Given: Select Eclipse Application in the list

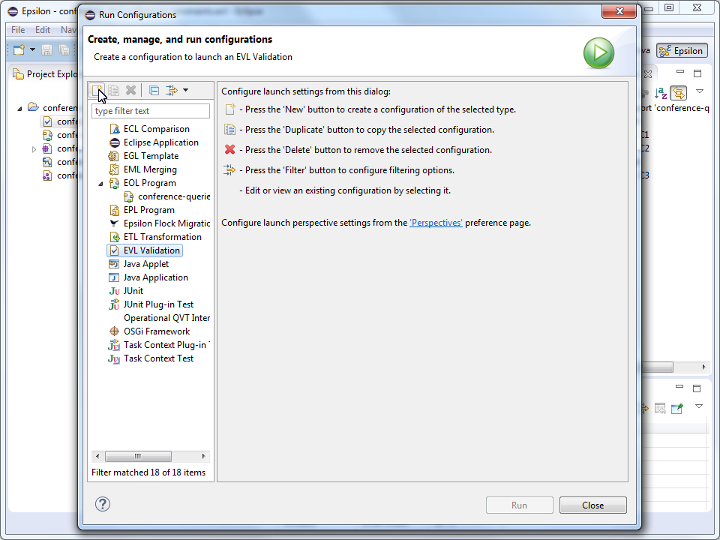Looking at the screenshot, I should click(x=160, y=143).
